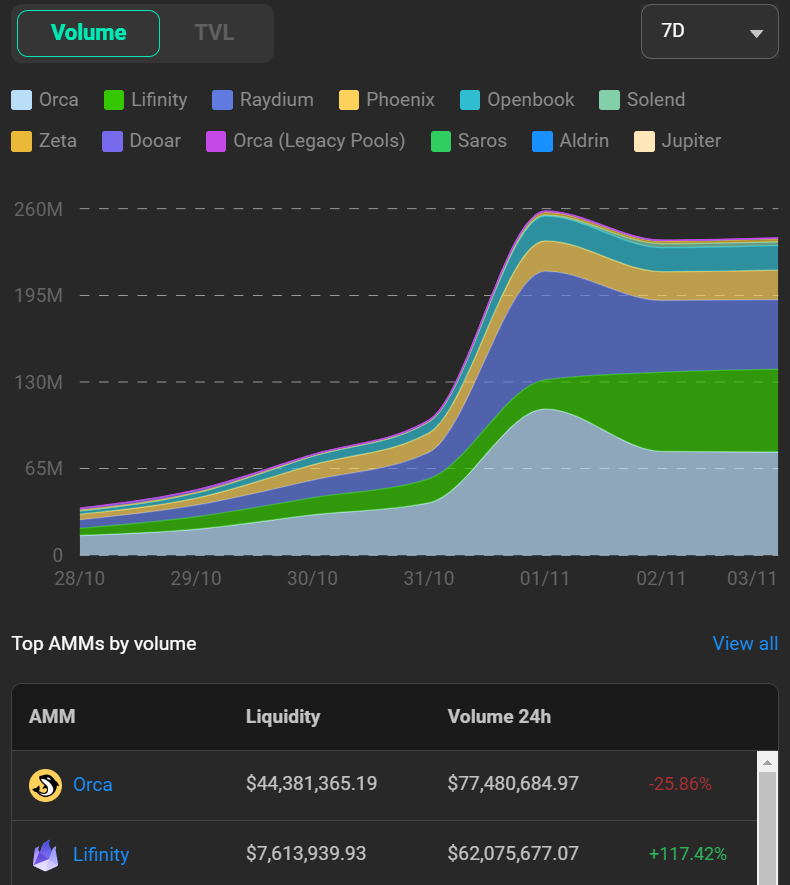The height and width of the screenshot is (885, 790).
Task: Switch to the Volume tab
Action: (x=89, y=33)
